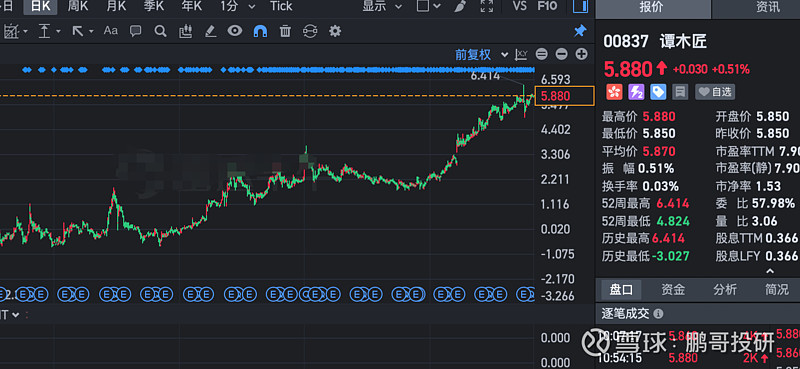Click the sync drawings icon
800x369 pixels.
(x=310, y=32)
